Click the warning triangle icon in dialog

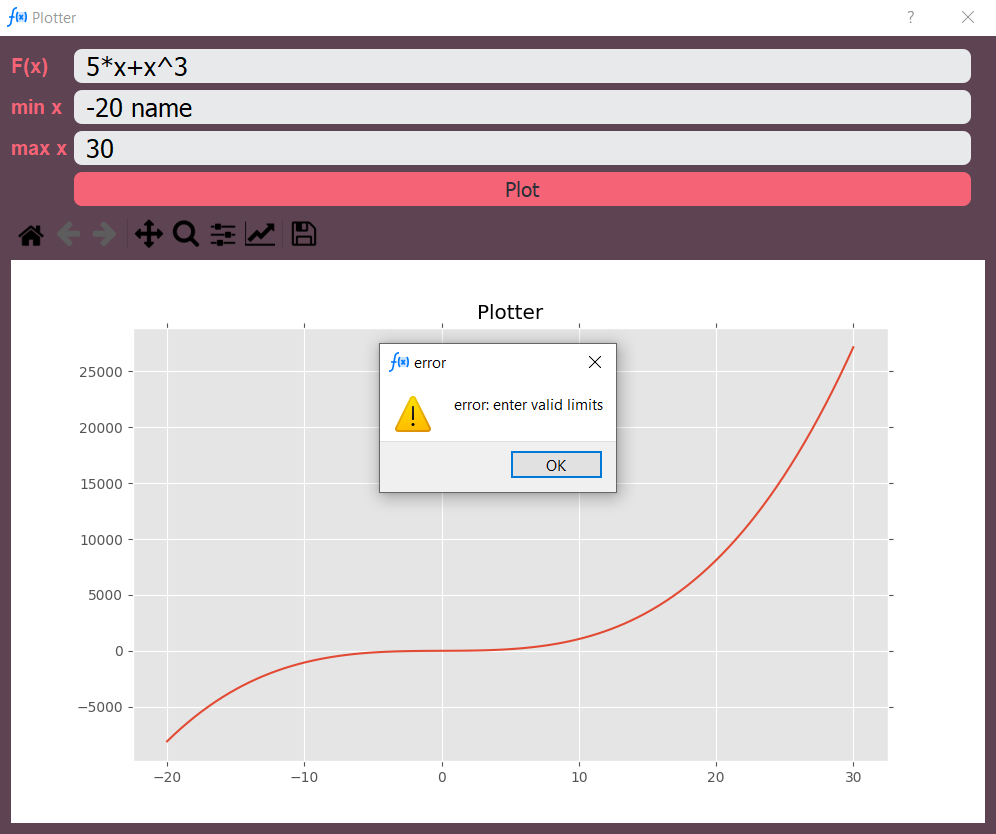[x=413, y=414]
